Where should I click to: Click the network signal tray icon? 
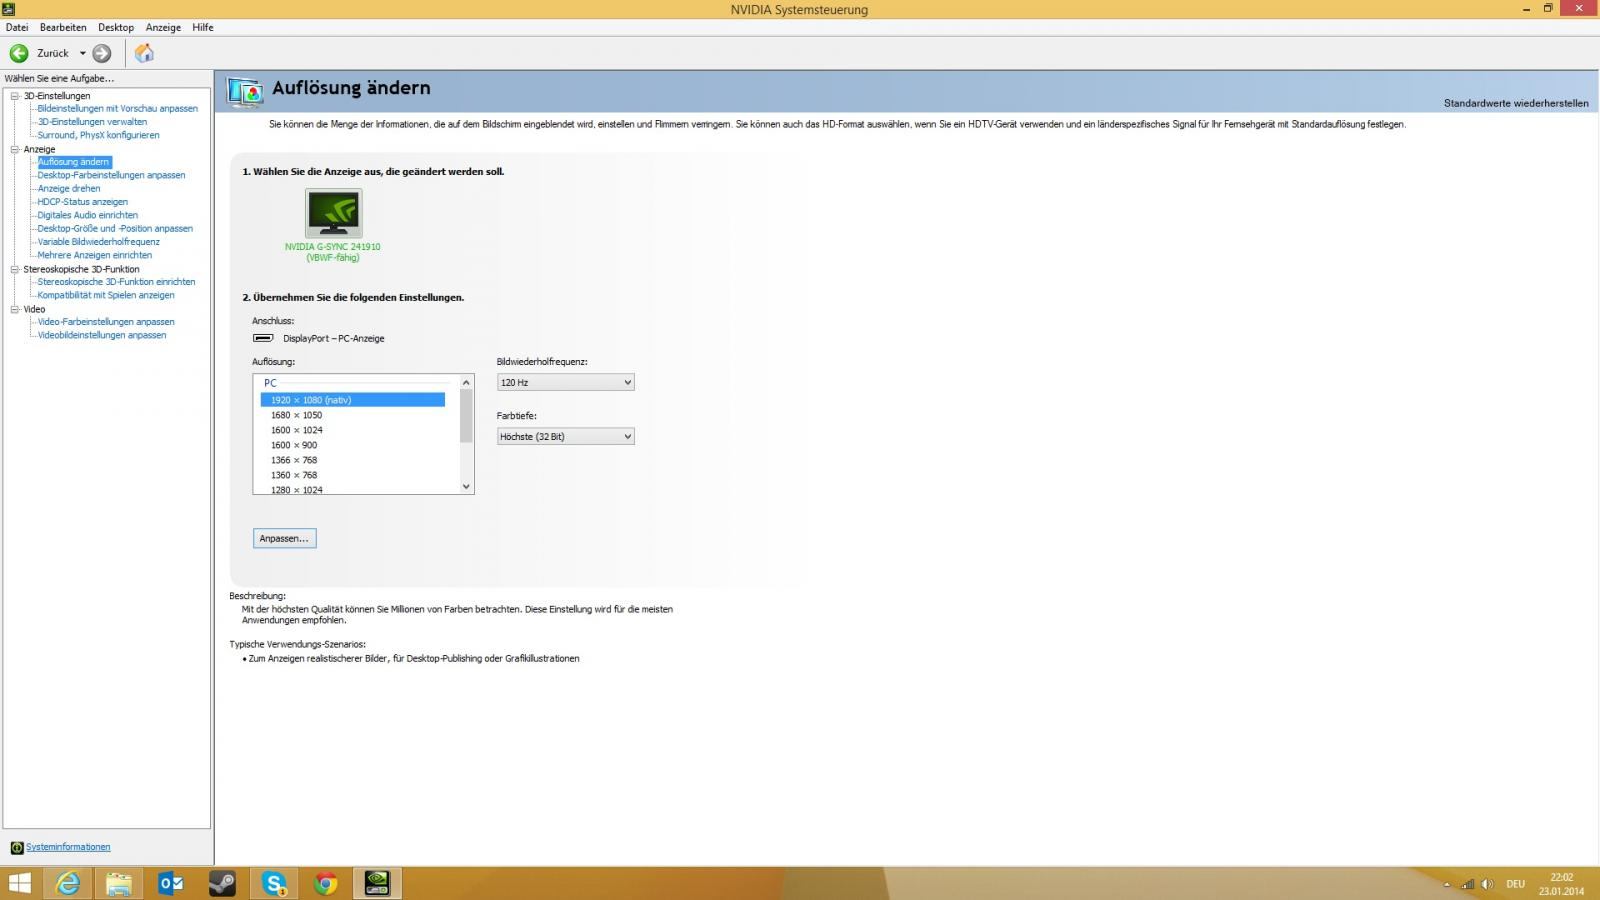pos(1467,884)
